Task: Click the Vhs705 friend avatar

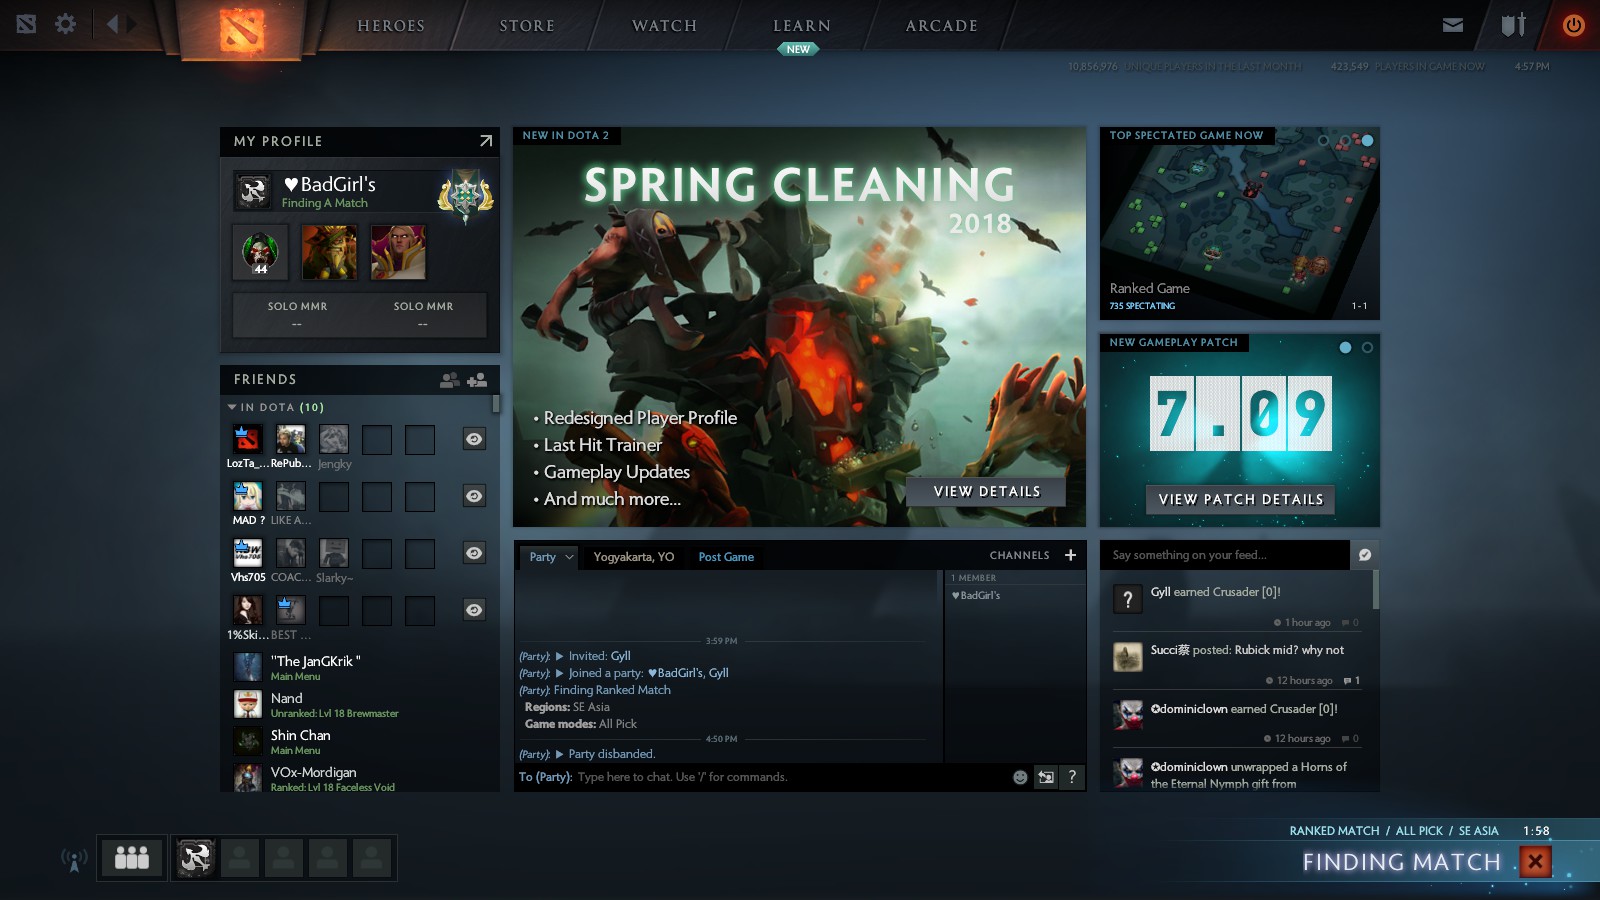Action: pyautogui.click(x=247, y=553)
